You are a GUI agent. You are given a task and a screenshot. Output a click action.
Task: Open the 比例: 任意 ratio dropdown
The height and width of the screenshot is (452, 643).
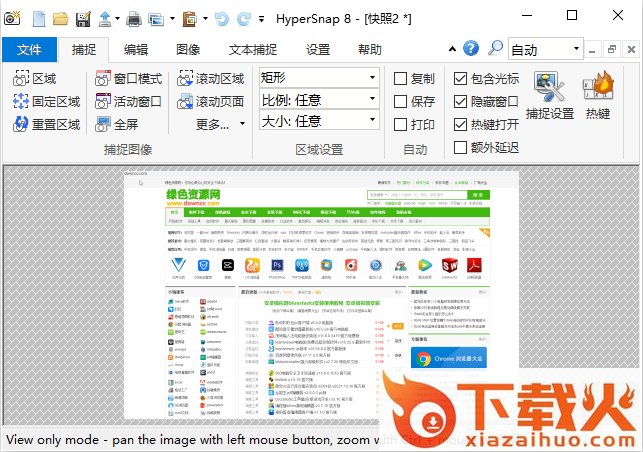click(319, 99)
